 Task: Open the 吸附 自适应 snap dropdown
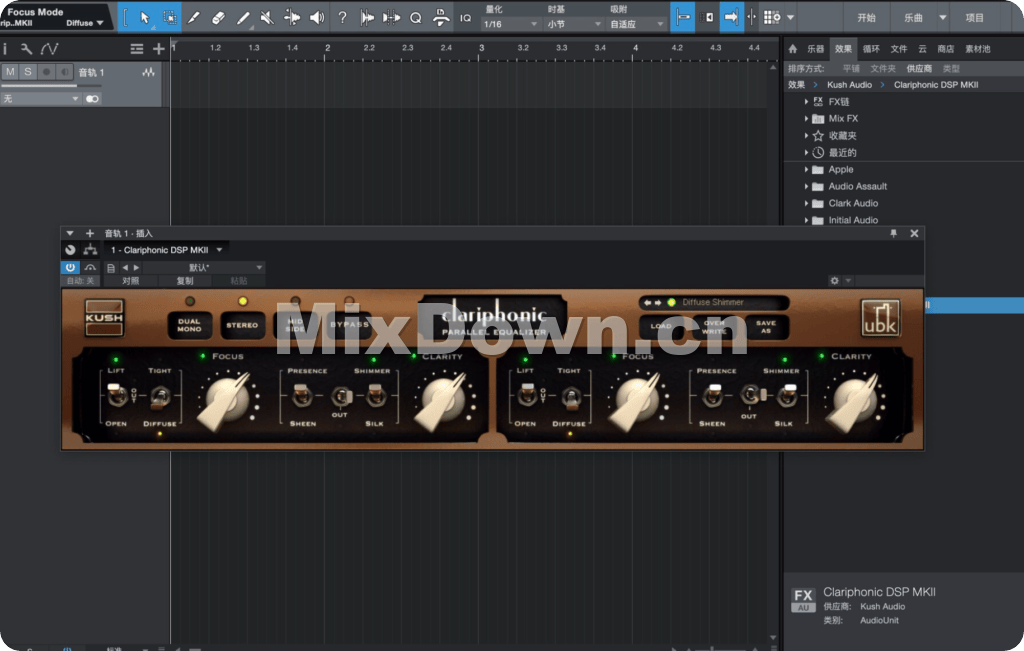coord(637,24)
